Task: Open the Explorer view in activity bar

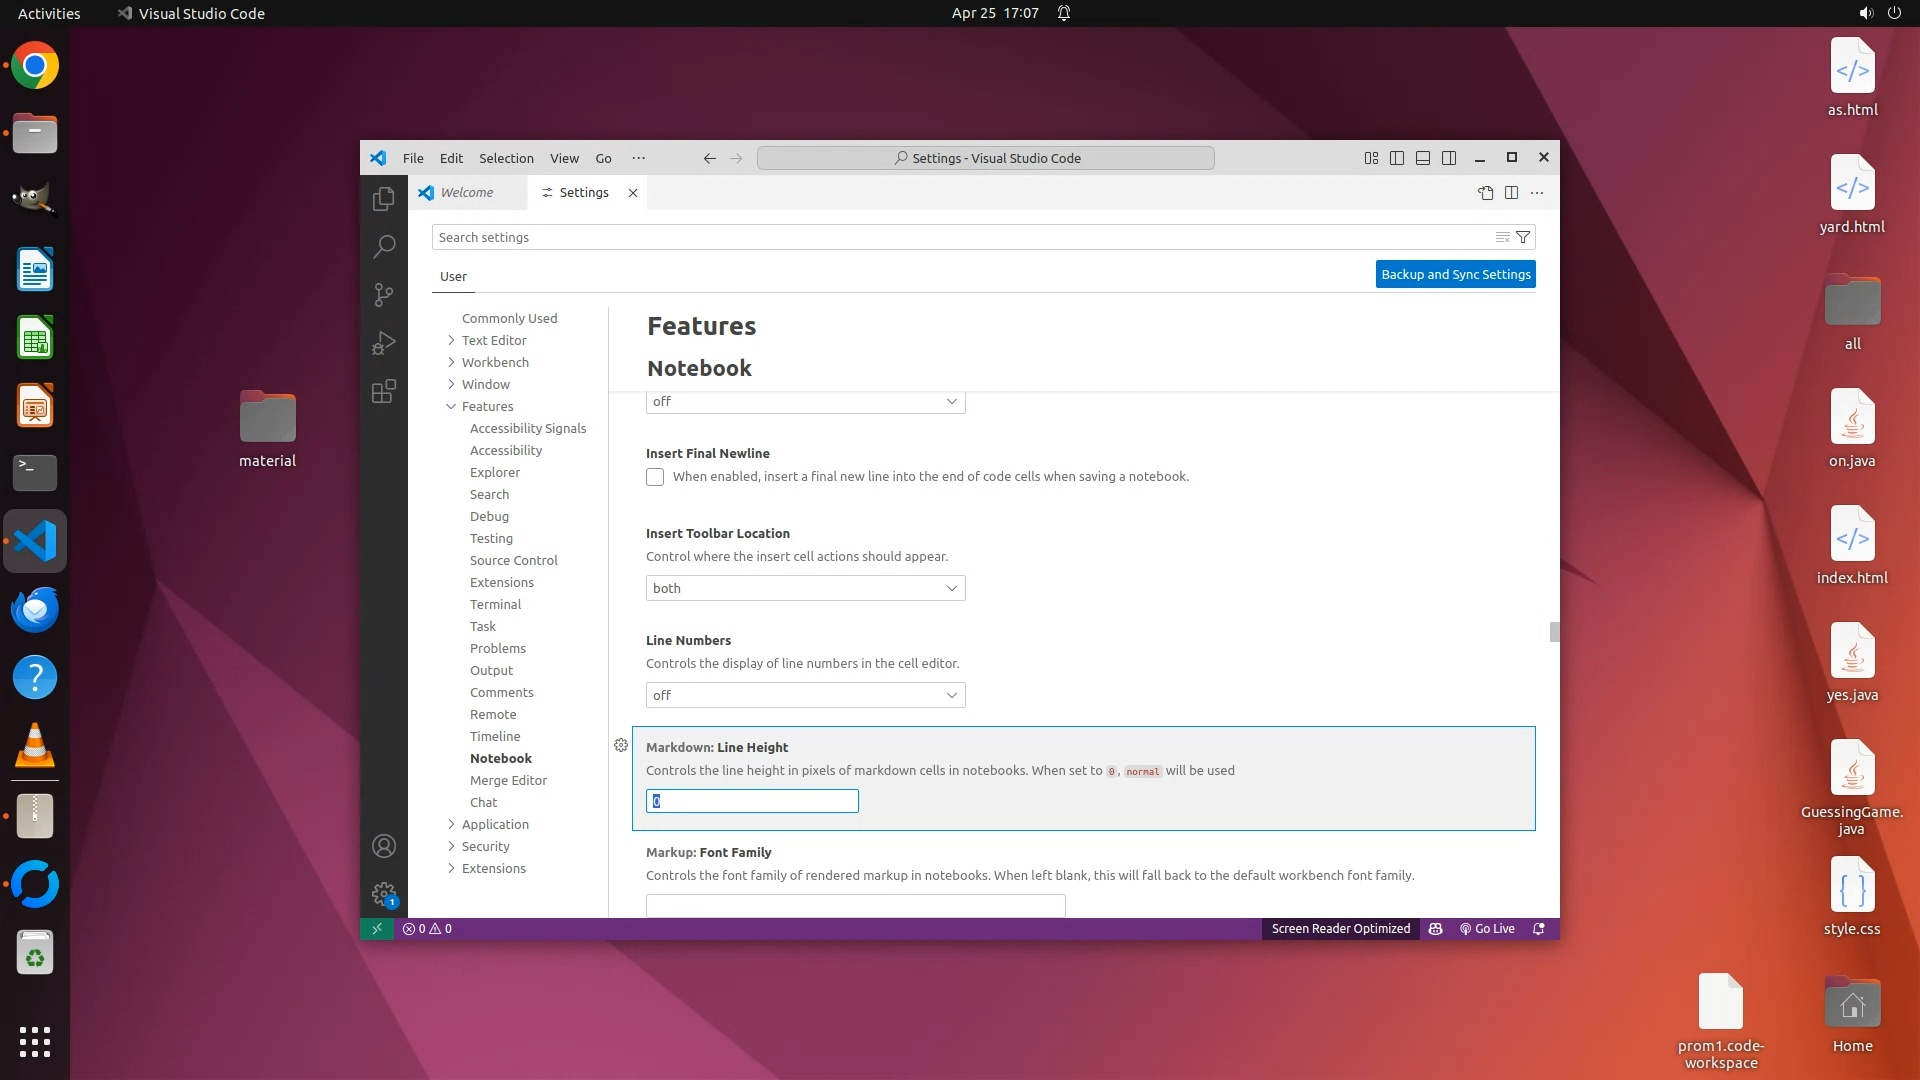Action: coord(384,199)
